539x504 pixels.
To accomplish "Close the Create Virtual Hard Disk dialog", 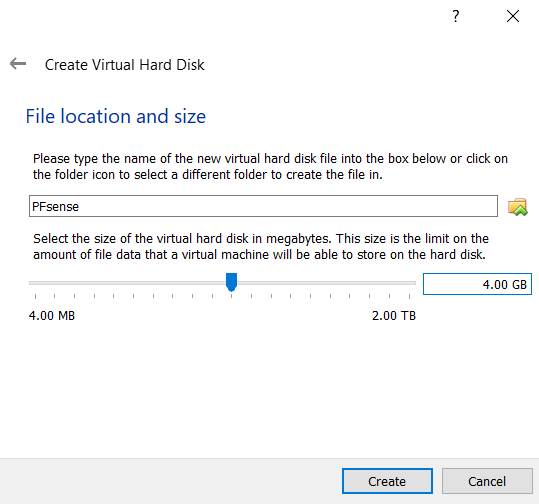I will click(513, 16).
